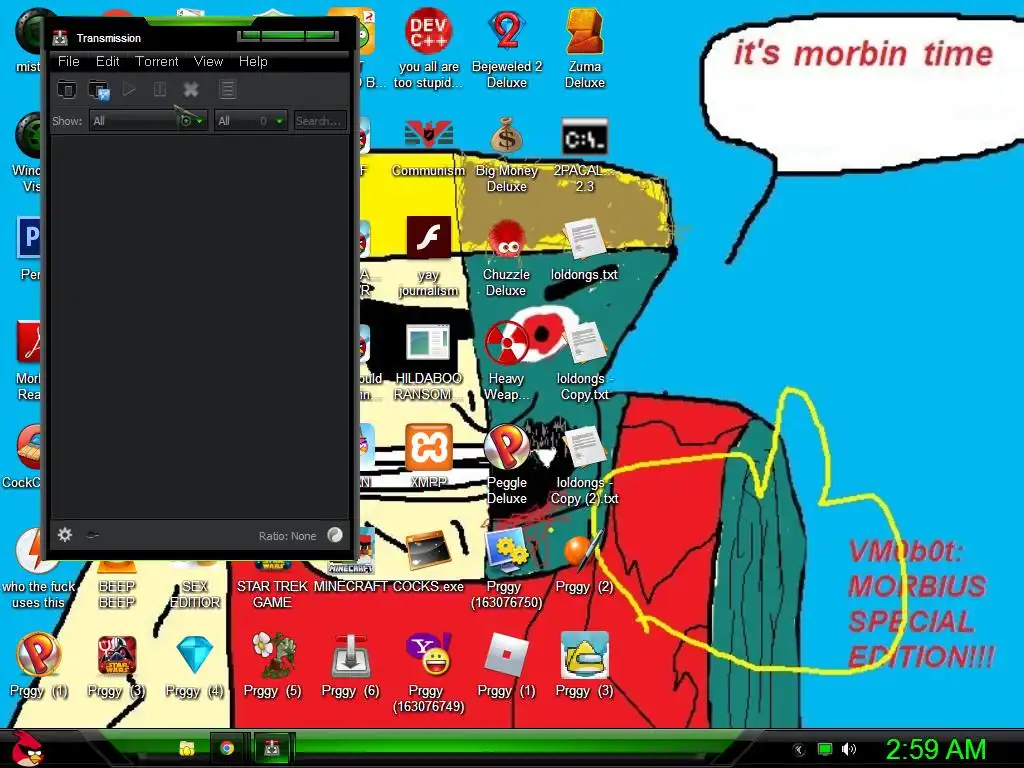Open the DEV C++ desktop icon
1024x768 pixels.
click(428, 49)
